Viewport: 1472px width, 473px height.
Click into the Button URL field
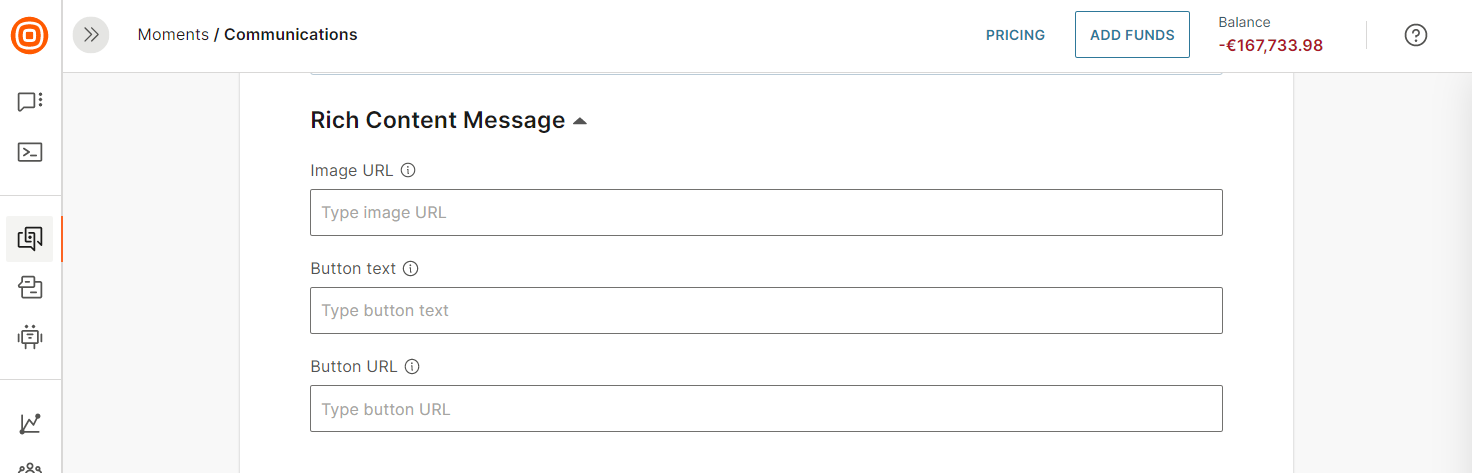coord(766,409)
